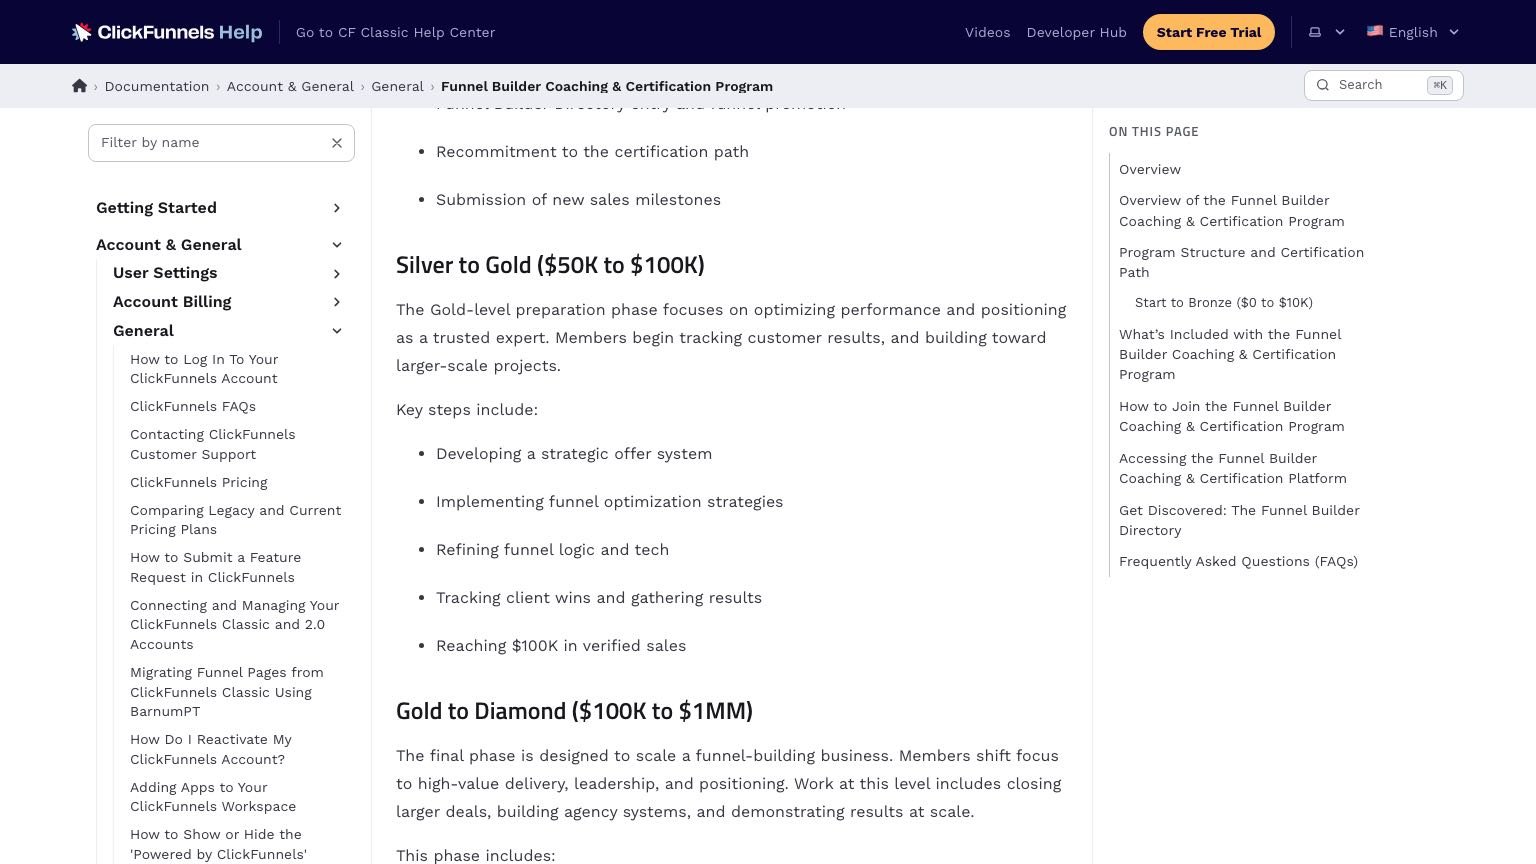Click the theme switcher monitor icon
Viewport: 1536px width, 864px height.
(x=1315, y=32)
